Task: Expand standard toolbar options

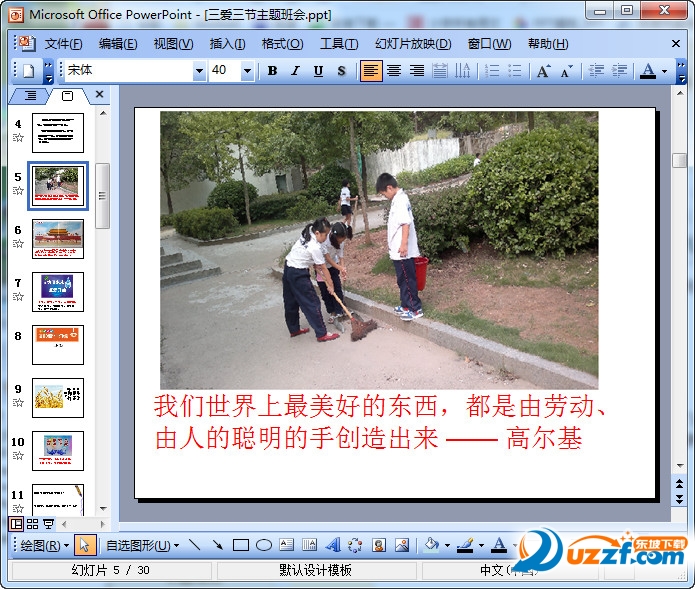Action: point(48,72)
